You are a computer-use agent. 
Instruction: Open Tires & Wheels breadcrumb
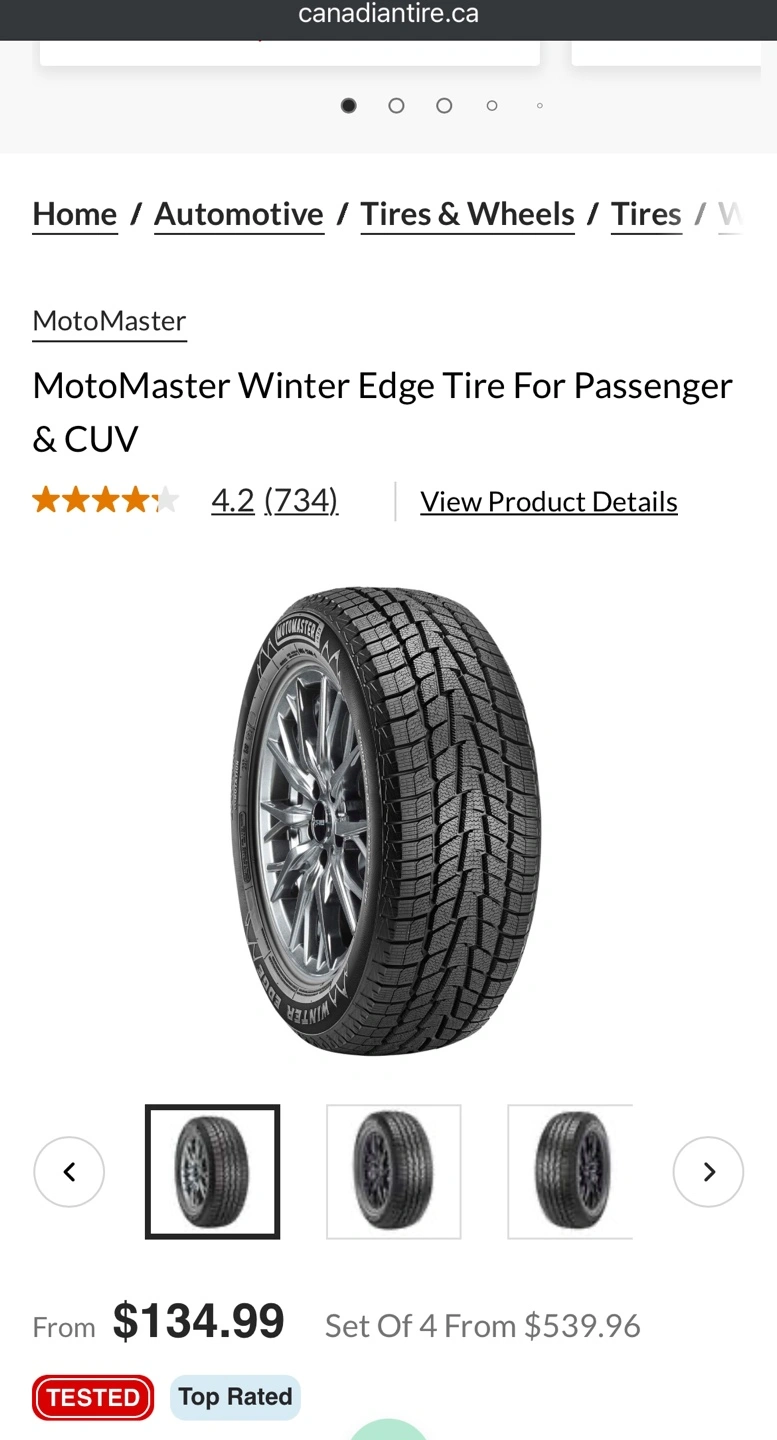pos(467,214)
